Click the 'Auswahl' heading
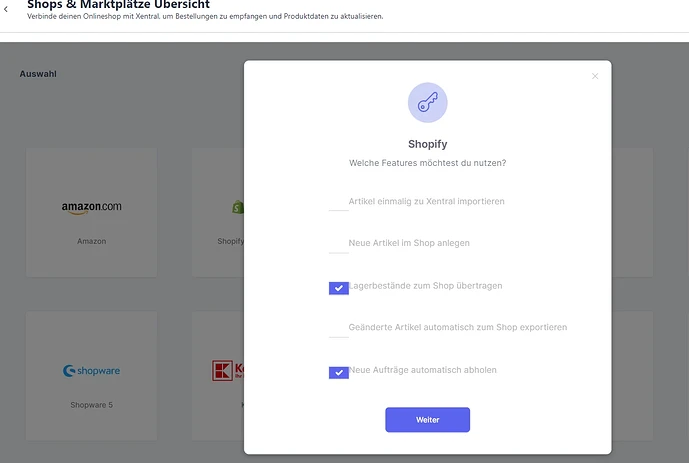Image resolution: width=689 pixels, height=463 pixels. (38, 74)
